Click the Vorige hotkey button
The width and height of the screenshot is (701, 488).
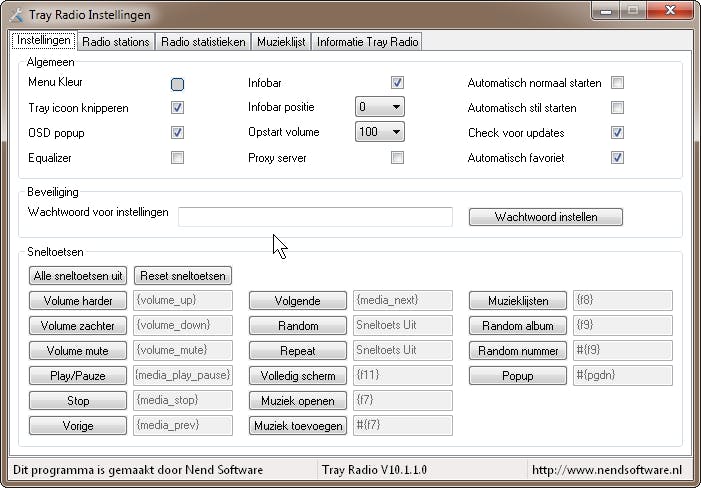point(78,426)
